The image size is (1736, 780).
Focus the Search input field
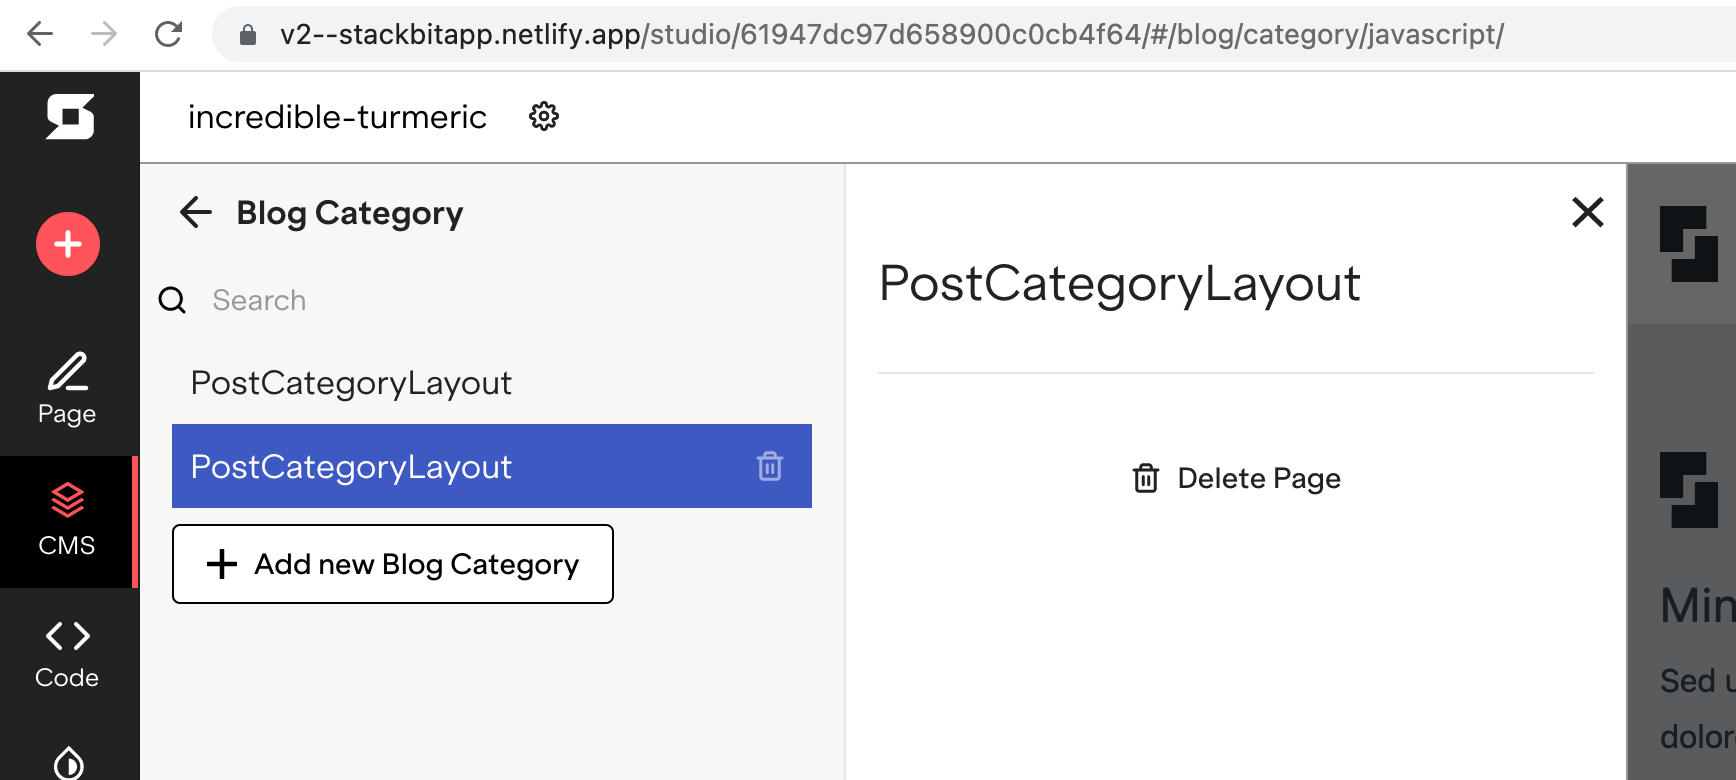click(x=400, y=300)
